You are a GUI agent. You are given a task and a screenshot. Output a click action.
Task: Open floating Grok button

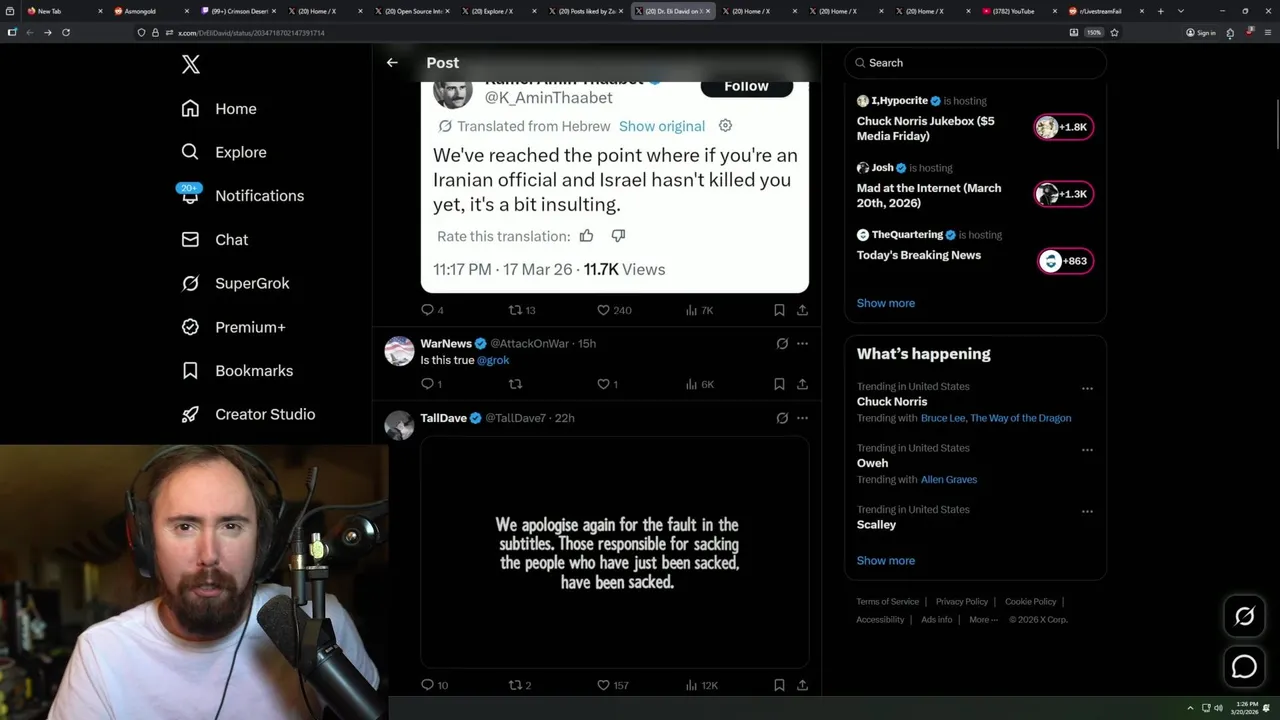pyautogui.click(x=1244, y=617)
